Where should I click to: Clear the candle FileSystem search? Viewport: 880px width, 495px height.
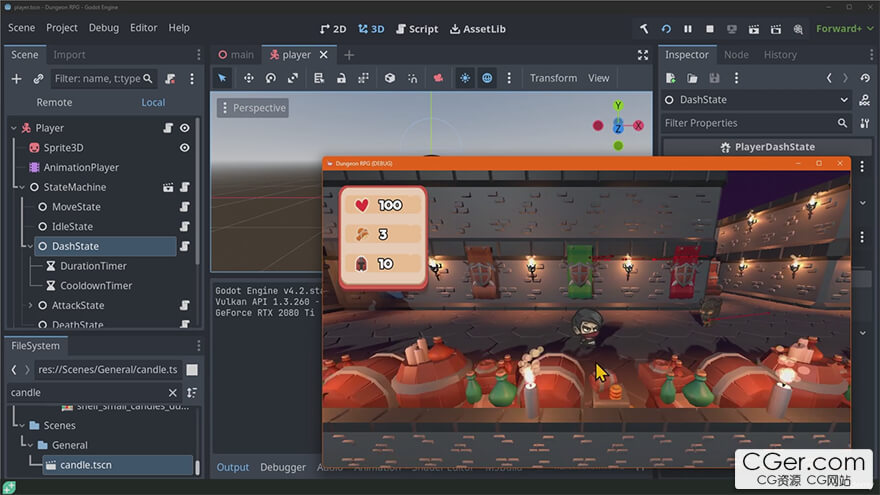tap(172, 393)
